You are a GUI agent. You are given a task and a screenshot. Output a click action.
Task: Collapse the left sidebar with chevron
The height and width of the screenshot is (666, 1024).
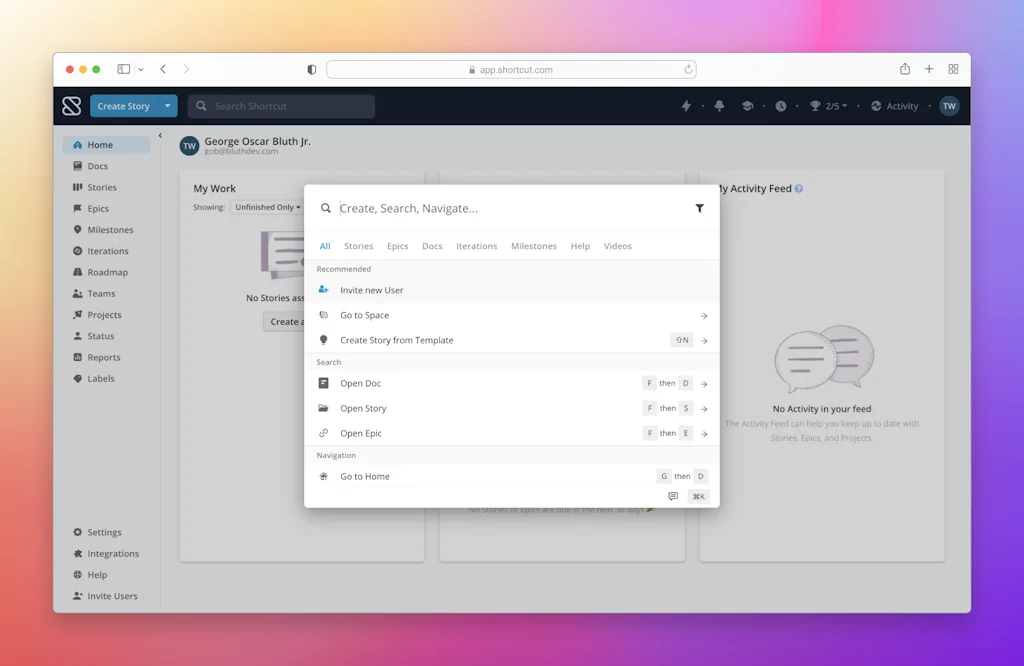(160, 136)
